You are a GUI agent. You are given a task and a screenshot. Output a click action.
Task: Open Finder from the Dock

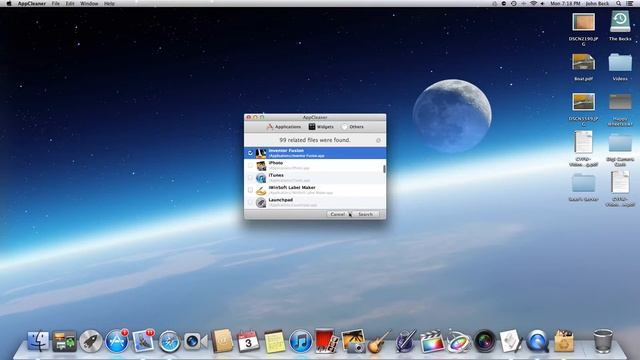38,341
